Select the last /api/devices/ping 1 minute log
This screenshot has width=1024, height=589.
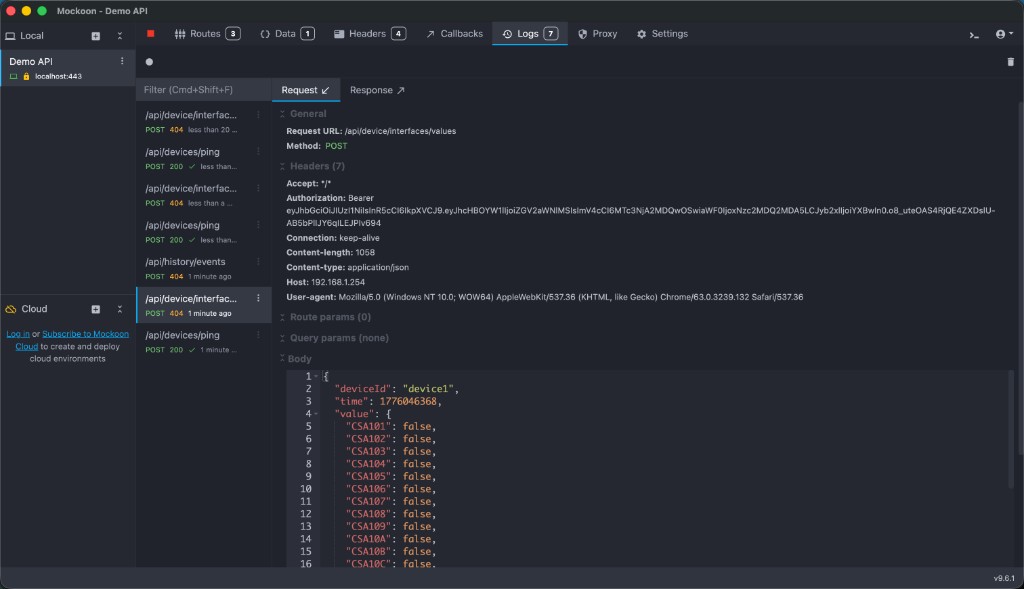point(203,342)
